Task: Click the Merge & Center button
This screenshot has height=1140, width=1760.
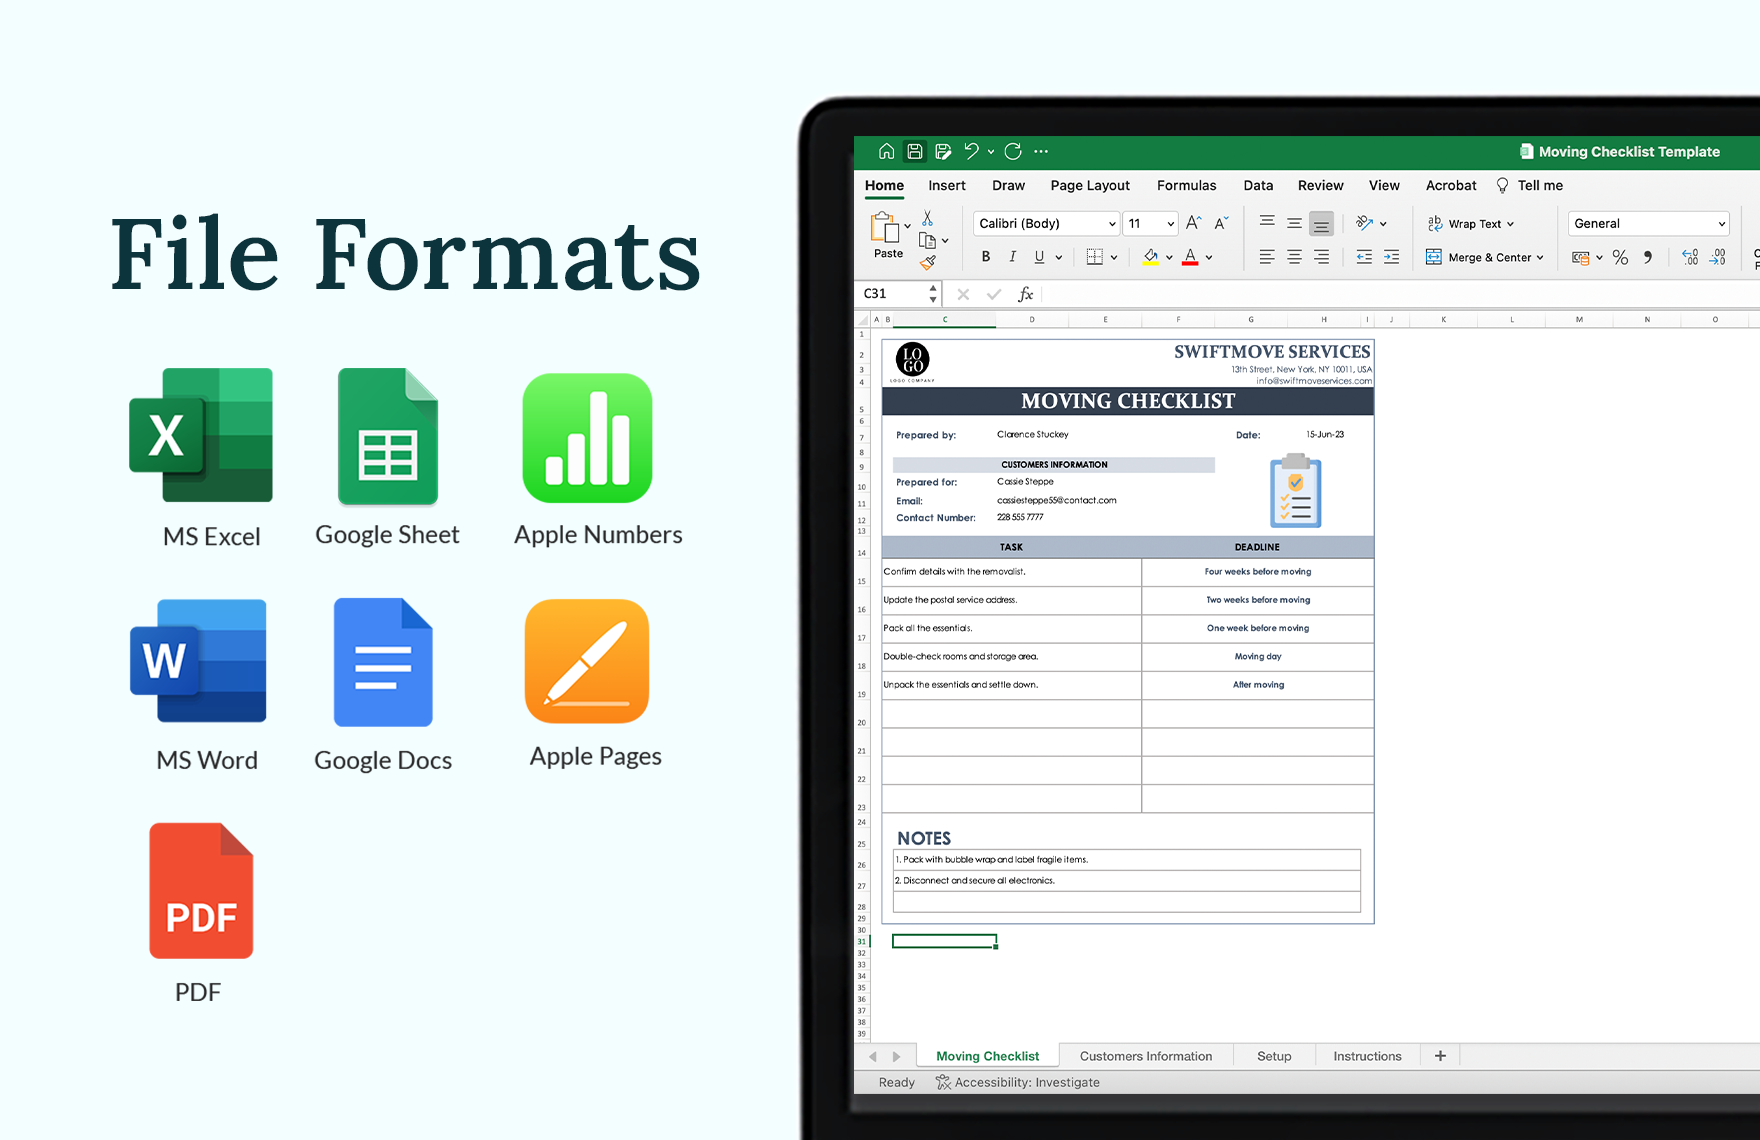Action: click(1484, 257)
